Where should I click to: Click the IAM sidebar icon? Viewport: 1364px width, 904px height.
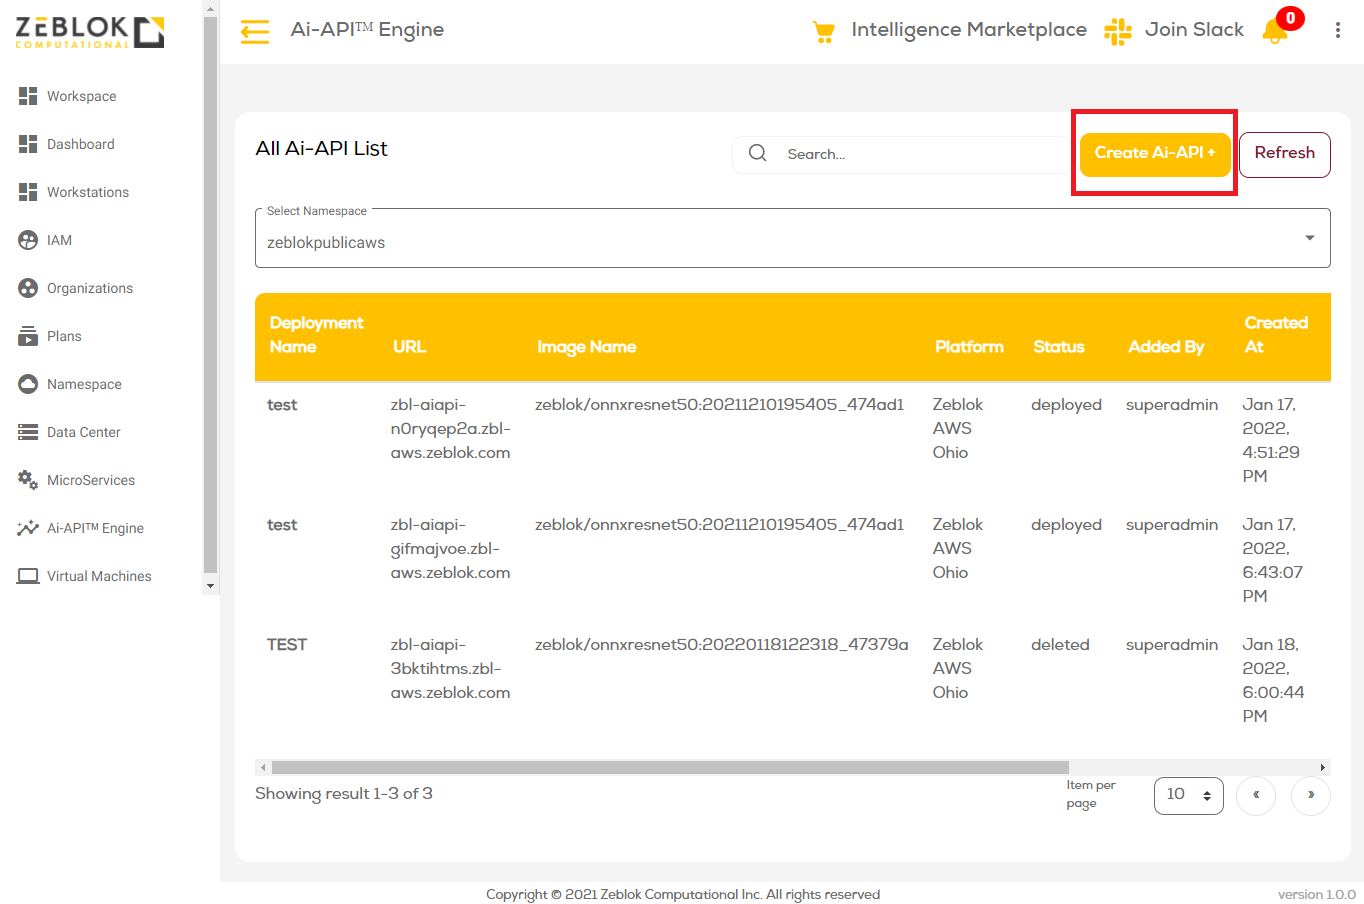[28, 240]
